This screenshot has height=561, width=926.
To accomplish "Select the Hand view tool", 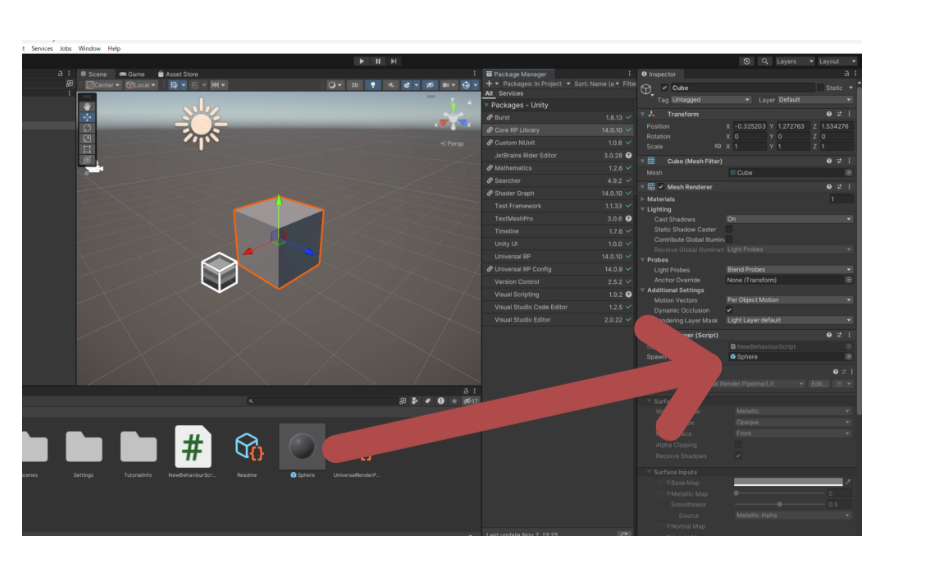I will [87, 106].
